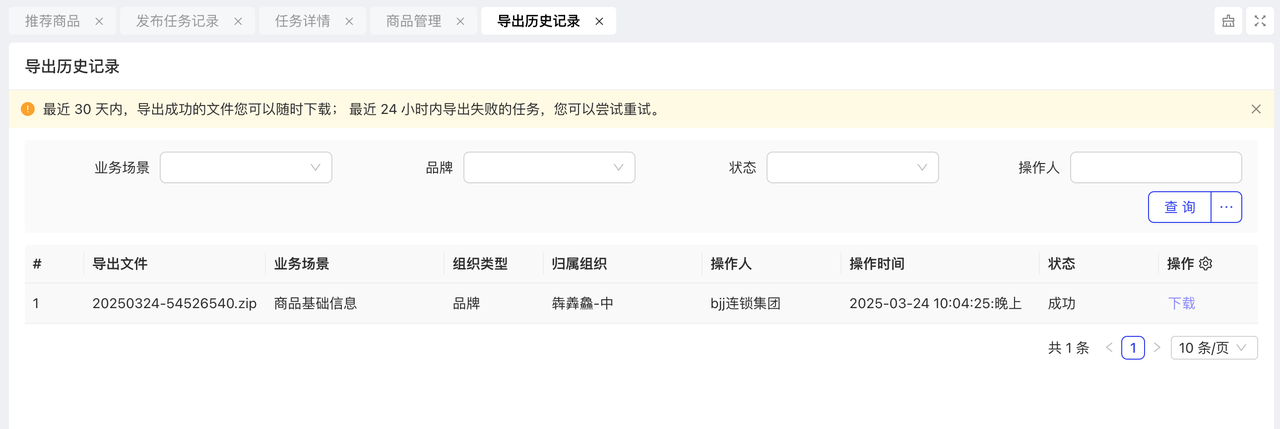The image size is (1280, 429).
Task: Click 操作人 column header
Action: (x=731, y=264)
